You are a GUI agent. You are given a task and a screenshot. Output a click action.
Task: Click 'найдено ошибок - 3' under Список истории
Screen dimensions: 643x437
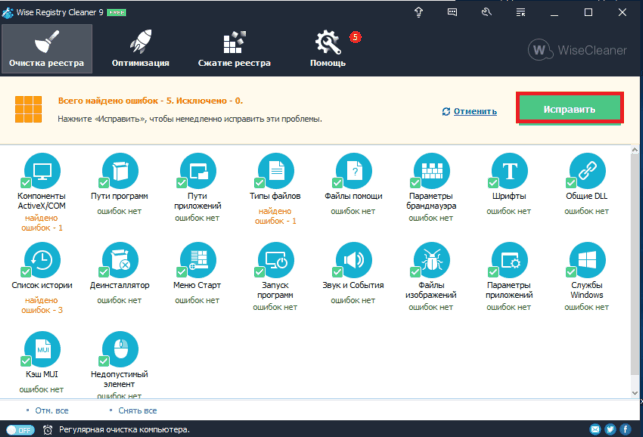pos(42,305)
